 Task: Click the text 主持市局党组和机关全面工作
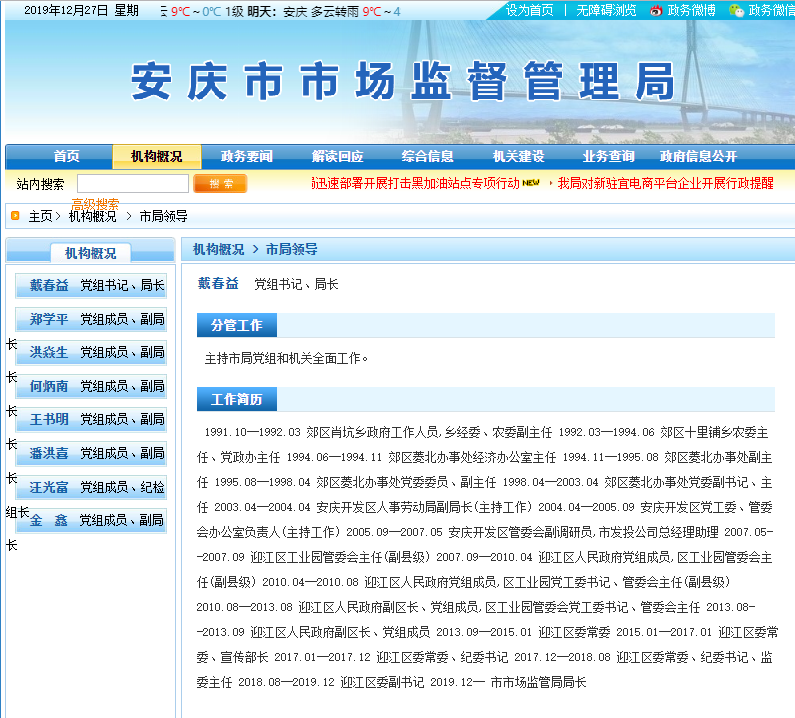286,358
